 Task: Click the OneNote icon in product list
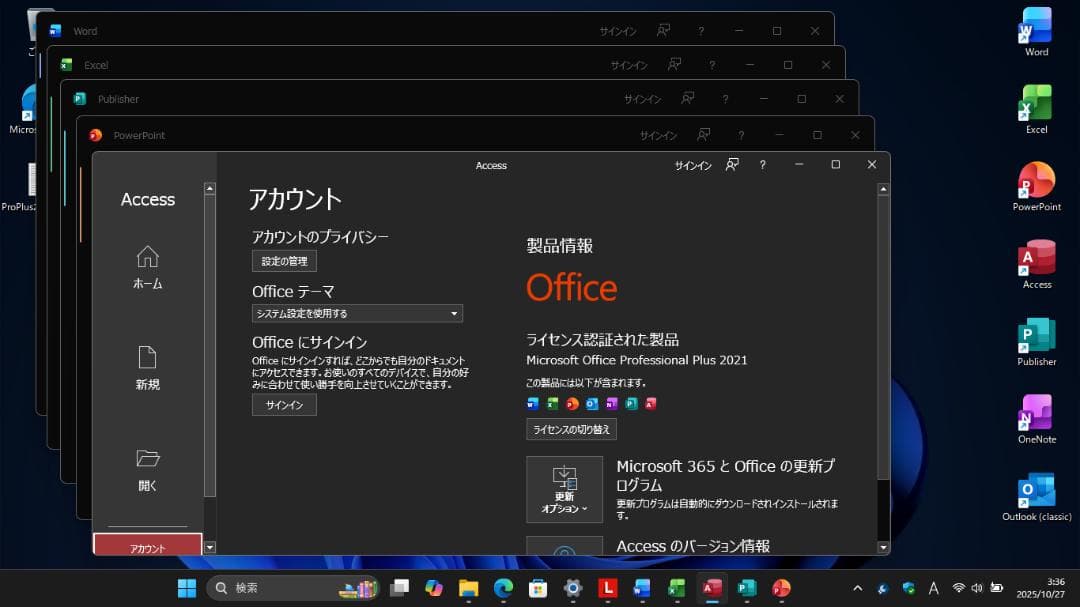coord(612,404)
